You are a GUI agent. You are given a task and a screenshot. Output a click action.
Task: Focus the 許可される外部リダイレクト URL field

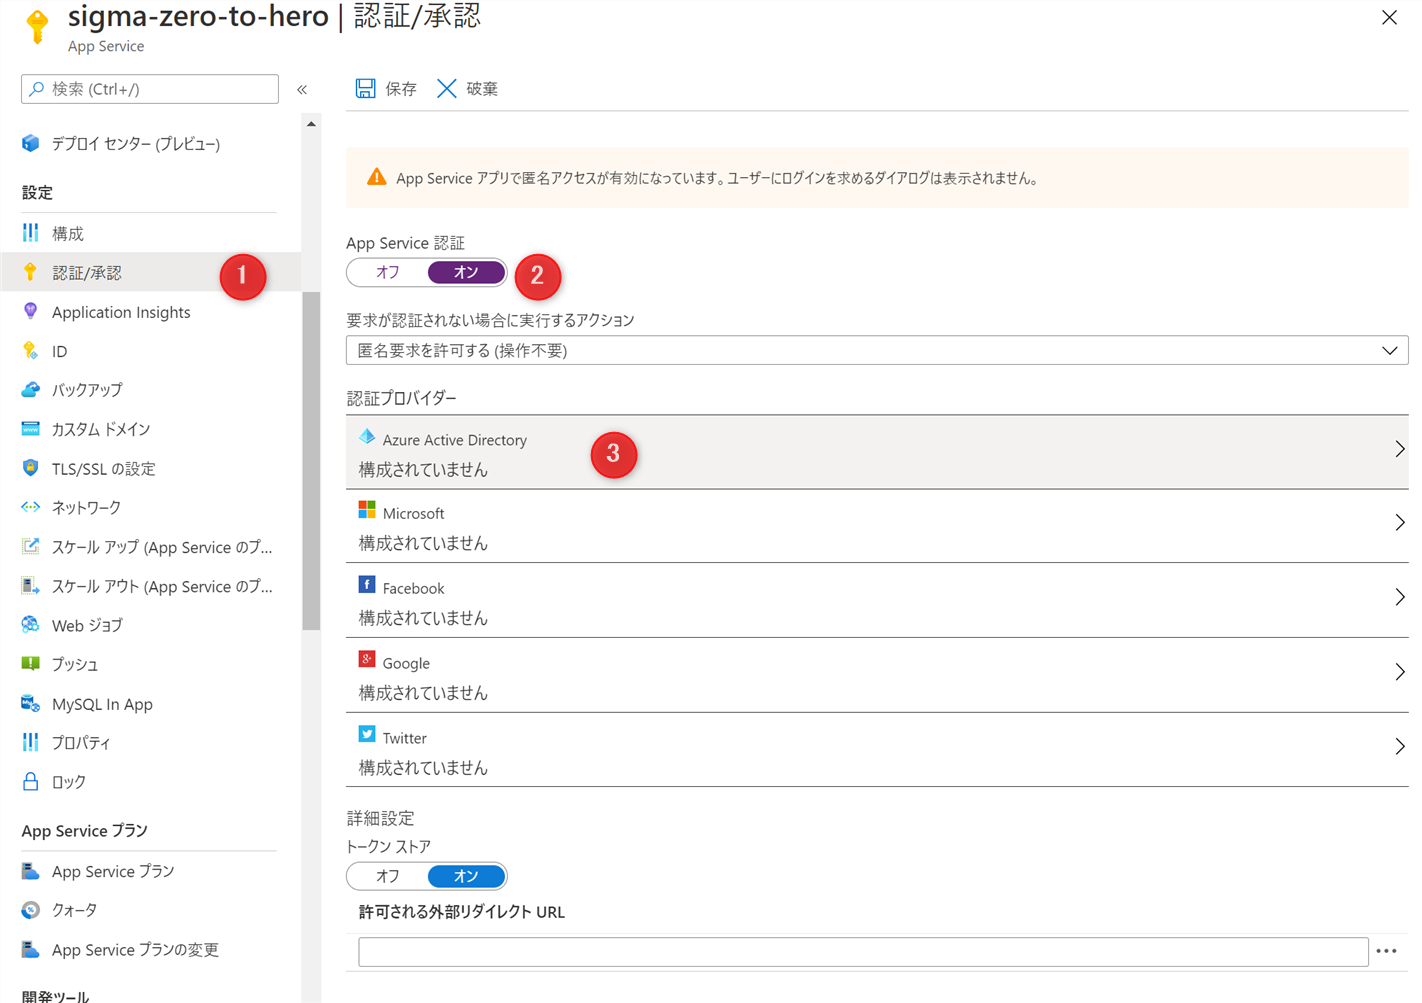pyautogui.click(x=863, y=952)
